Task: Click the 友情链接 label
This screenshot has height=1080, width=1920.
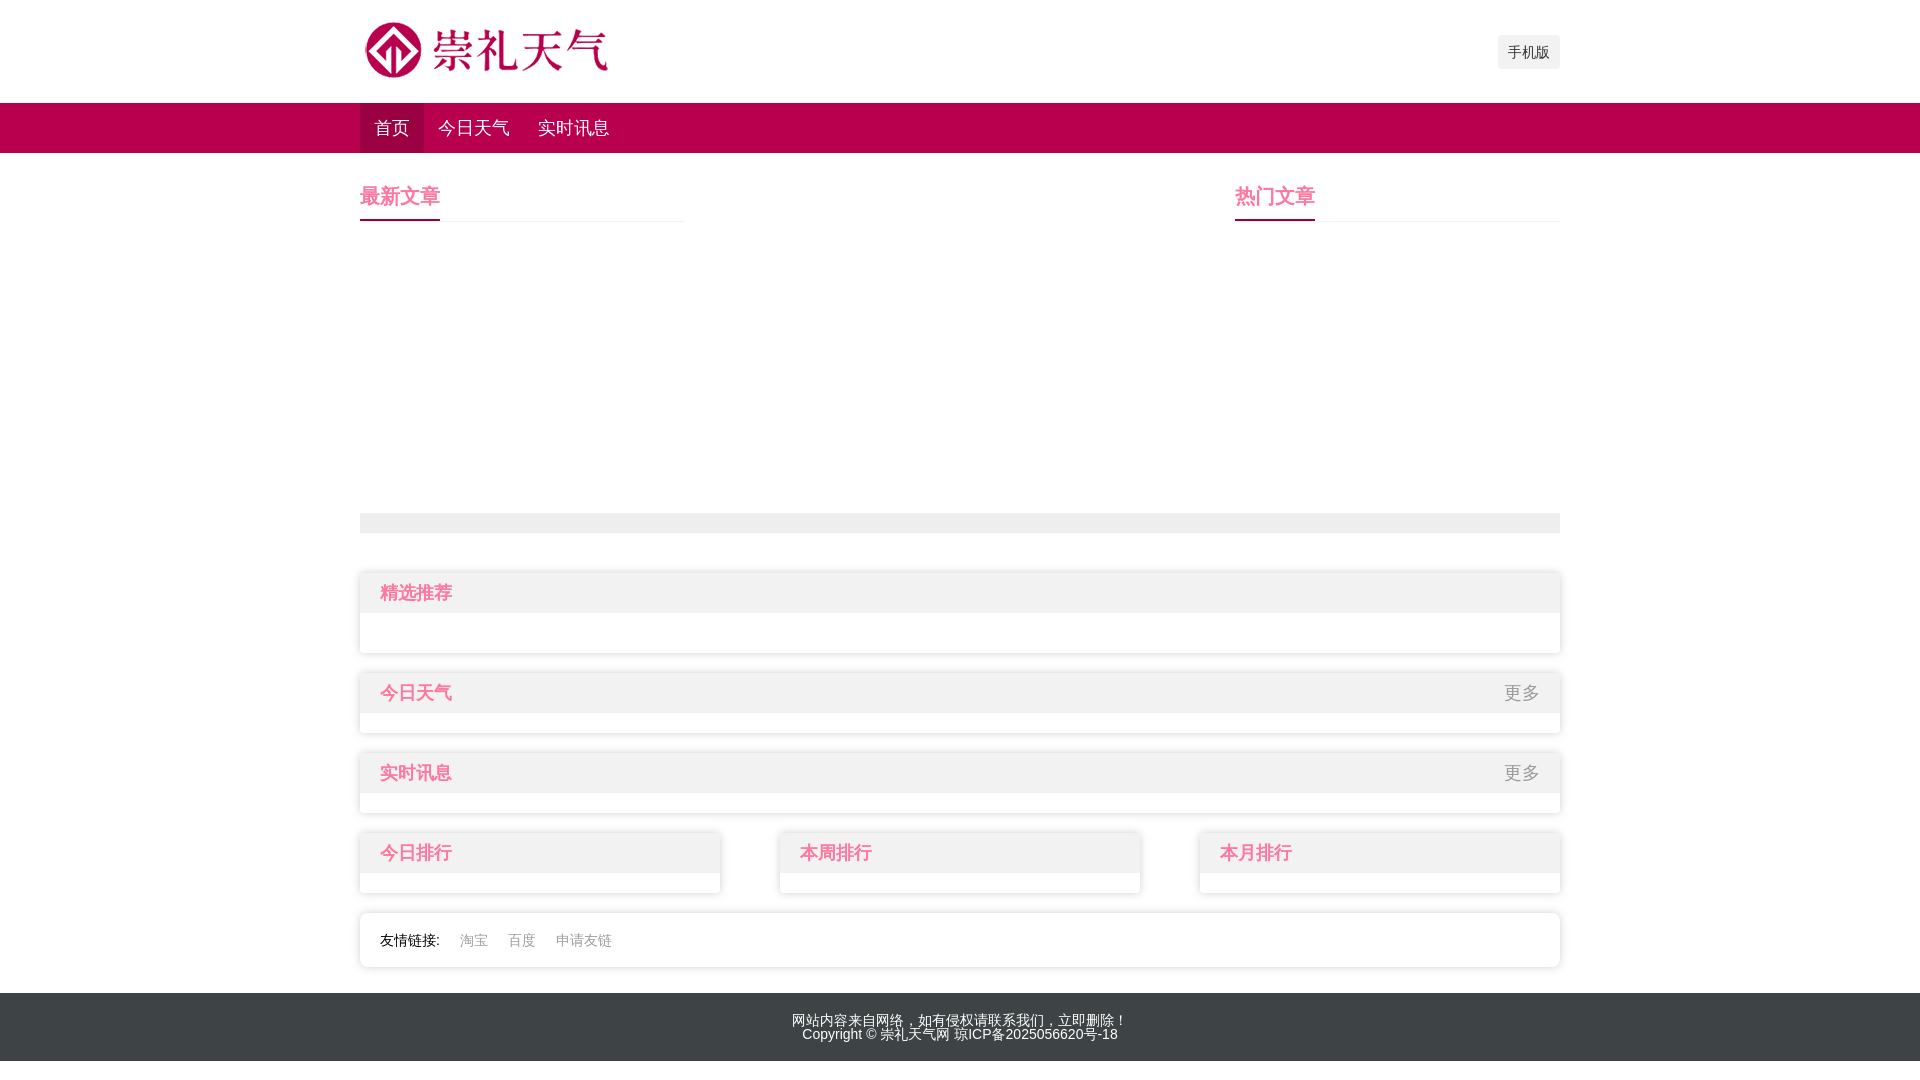Action: [410, 940]
